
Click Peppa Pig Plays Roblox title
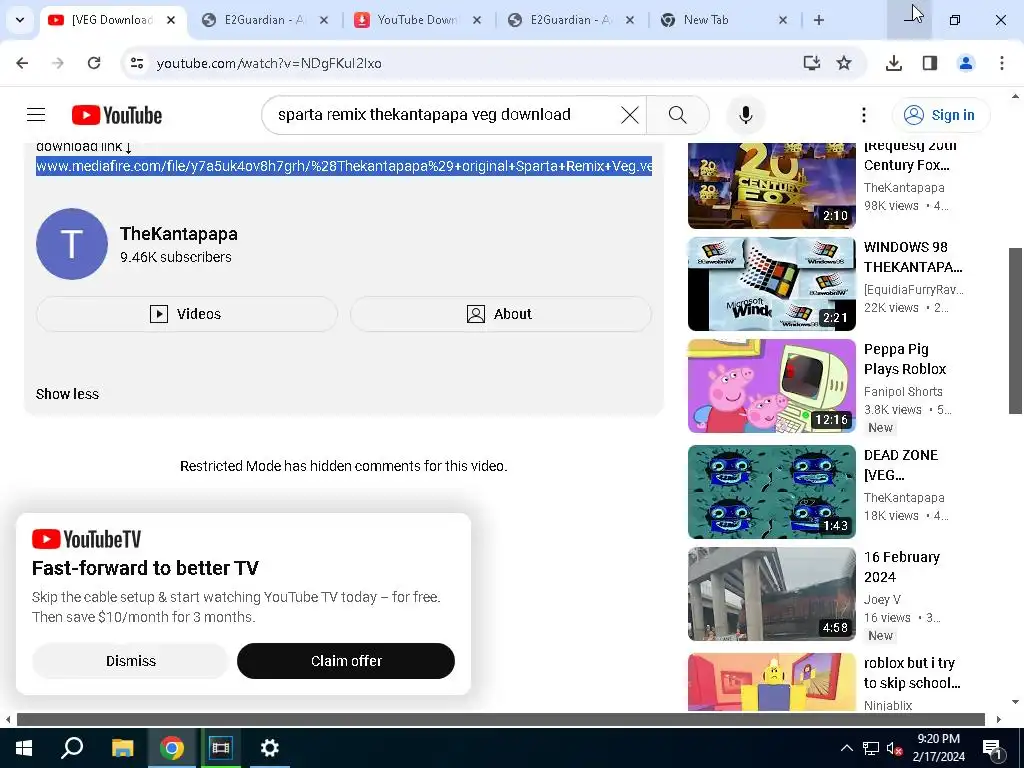tap(905, 359)
